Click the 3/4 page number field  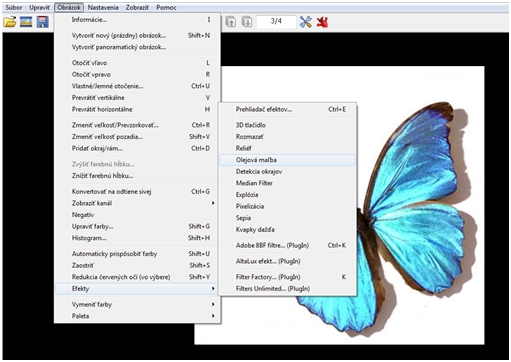coord(276,22)
